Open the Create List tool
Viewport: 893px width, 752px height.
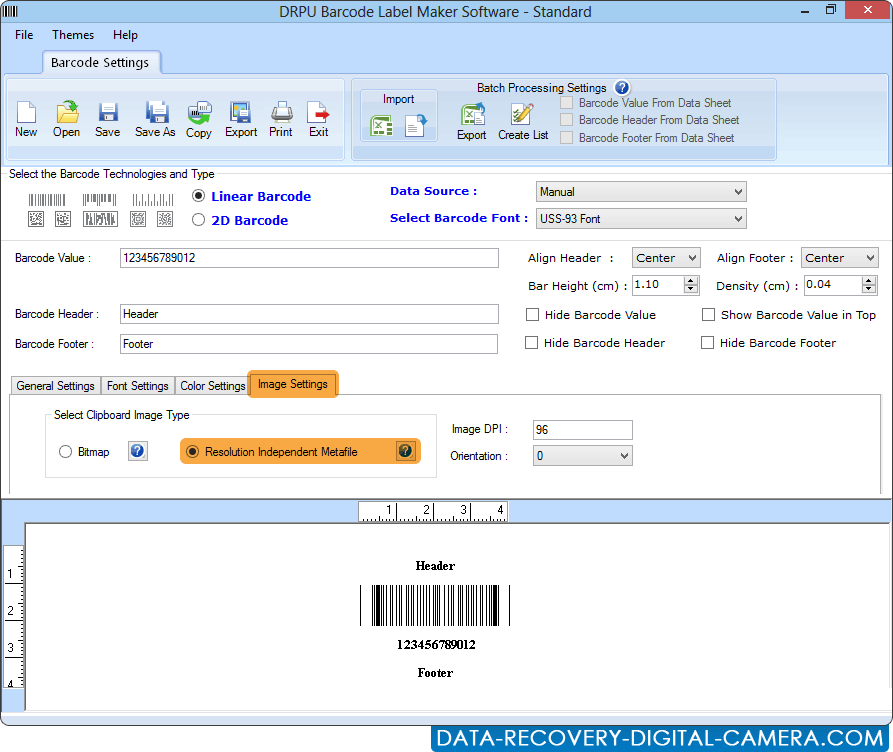(x=522, y=119)
